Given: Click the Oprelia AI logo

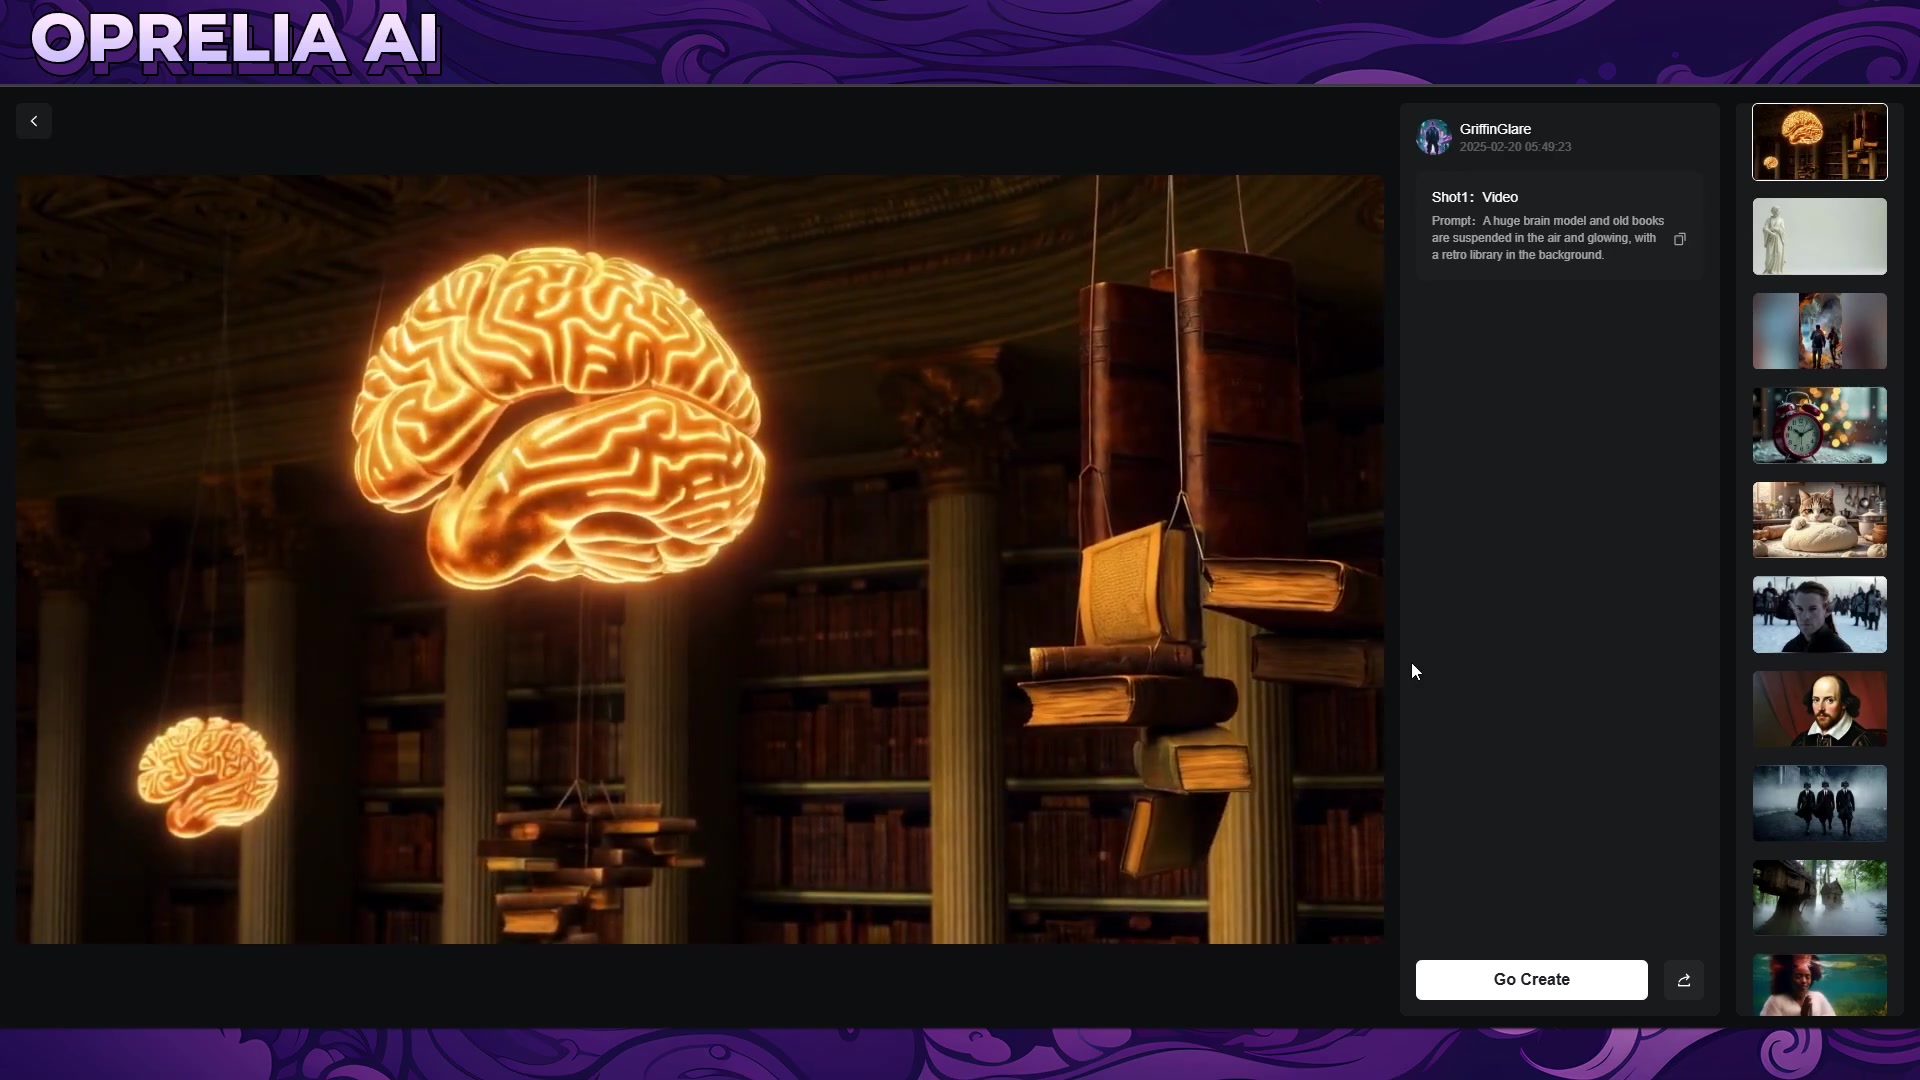Looking at the screenshot, I should coord(235,41).
